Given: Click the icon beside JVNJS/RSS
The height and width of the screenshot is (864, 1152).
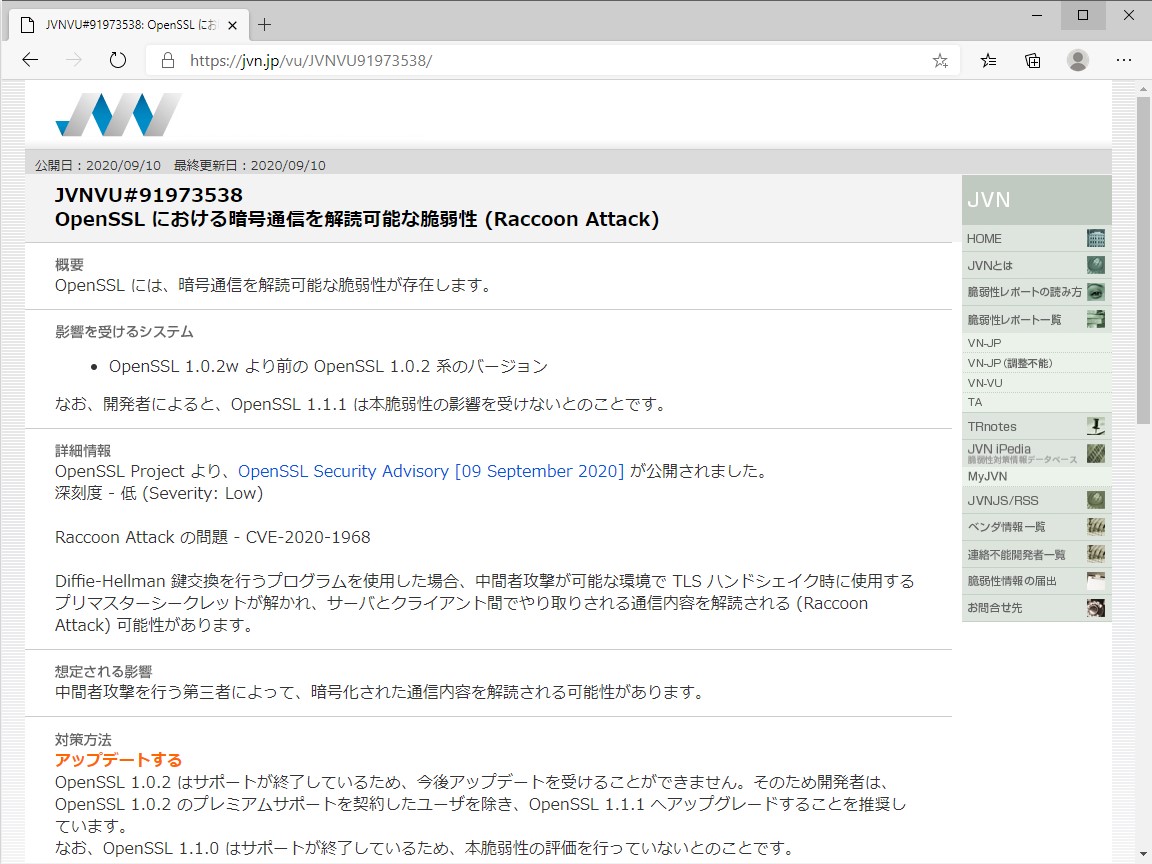Looking at the screenshot, I should pos(1095,500).
